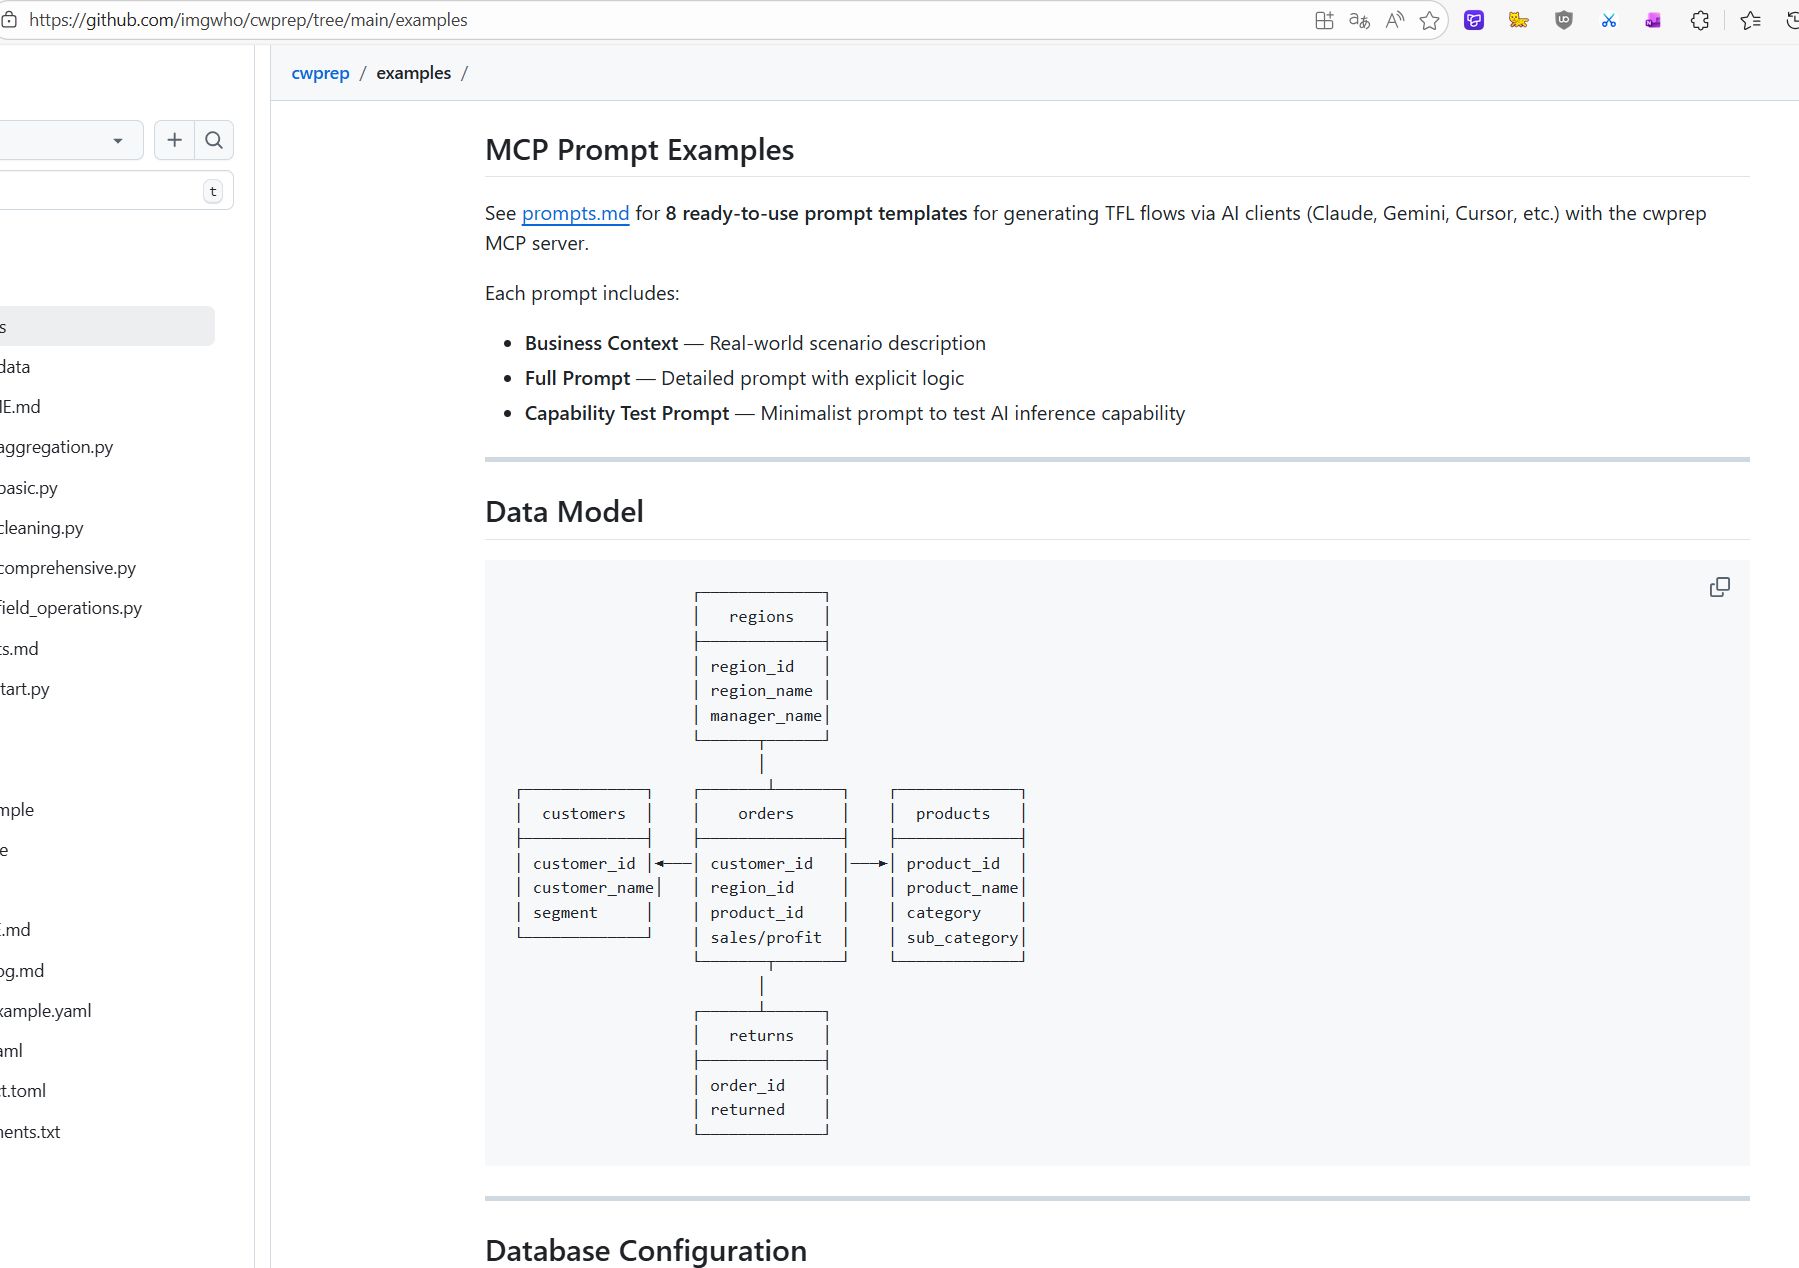Navigate to cwprep via the breadcrumb
This screenshot has width=1799, height=1268.
pyautogui.click(x=320, y=72)
